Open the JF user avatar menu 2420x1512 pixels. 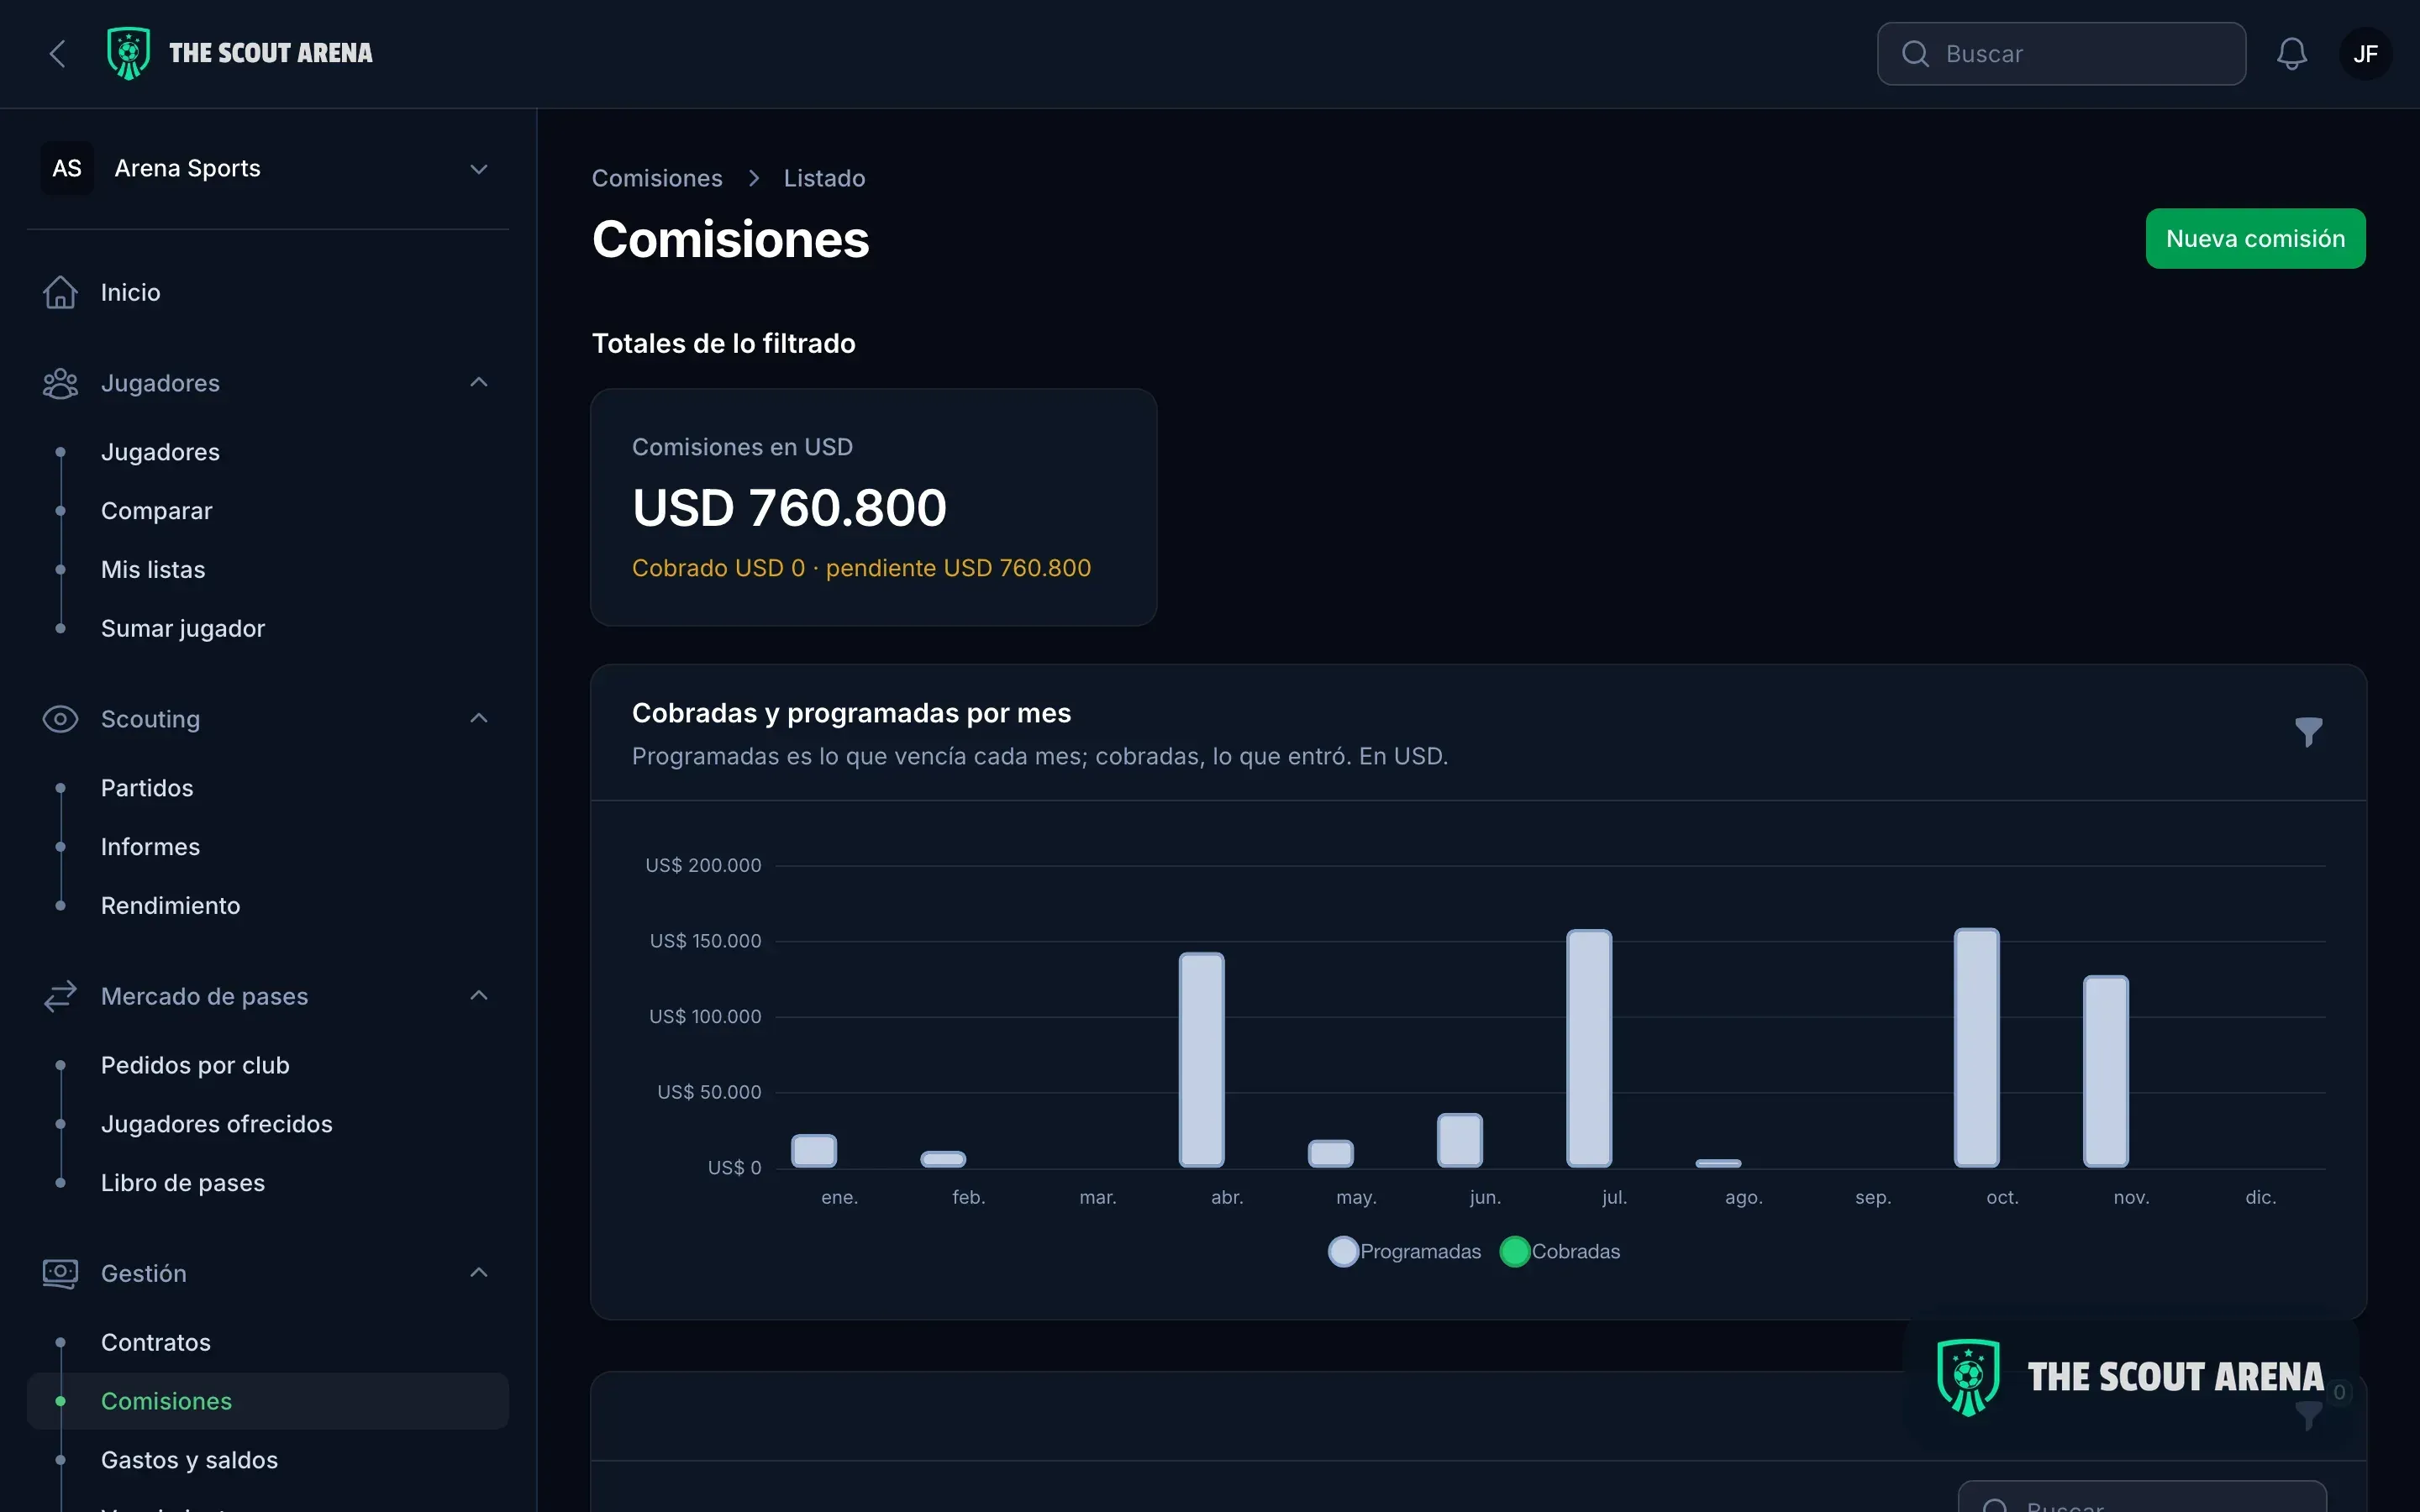pyautogui.click(x=2365, y=54)
